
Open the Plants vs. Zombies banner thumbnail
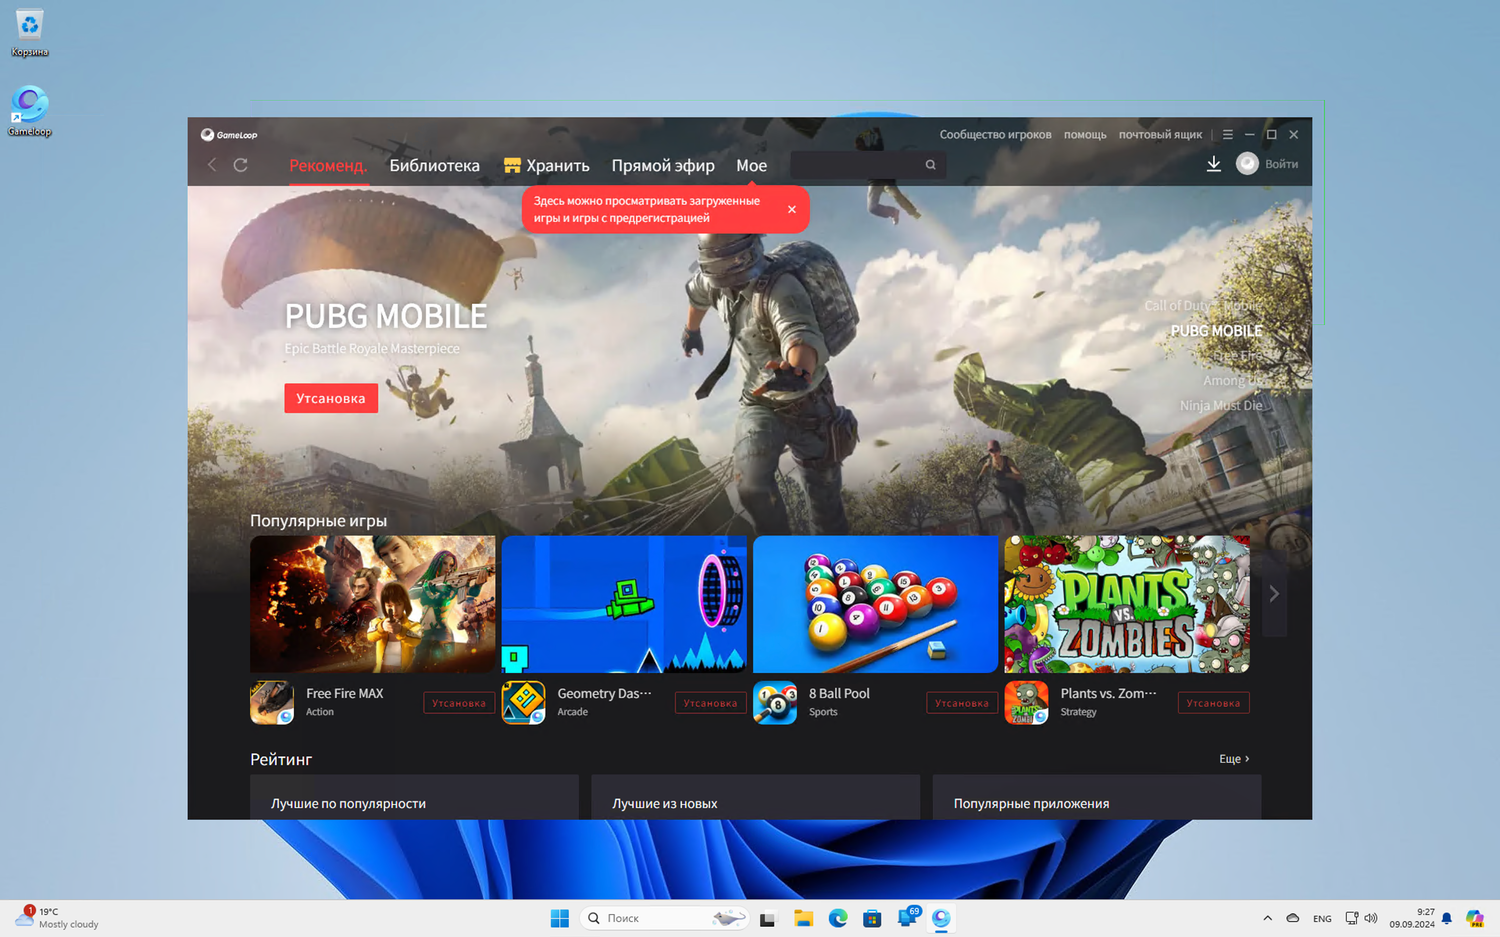pos(1127,604)
